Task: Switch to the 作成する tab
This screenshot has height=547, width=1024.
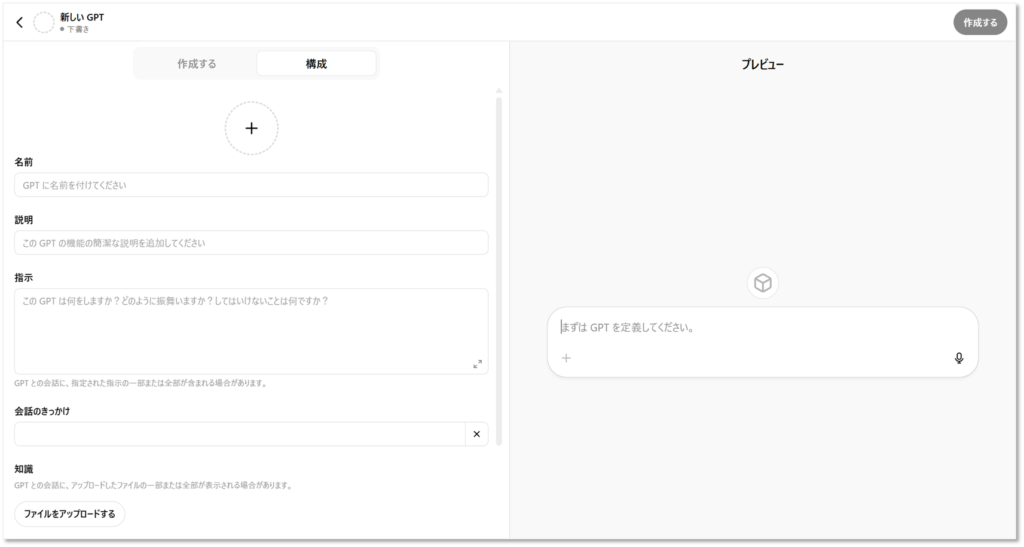Action: click(x=197, y=64)
